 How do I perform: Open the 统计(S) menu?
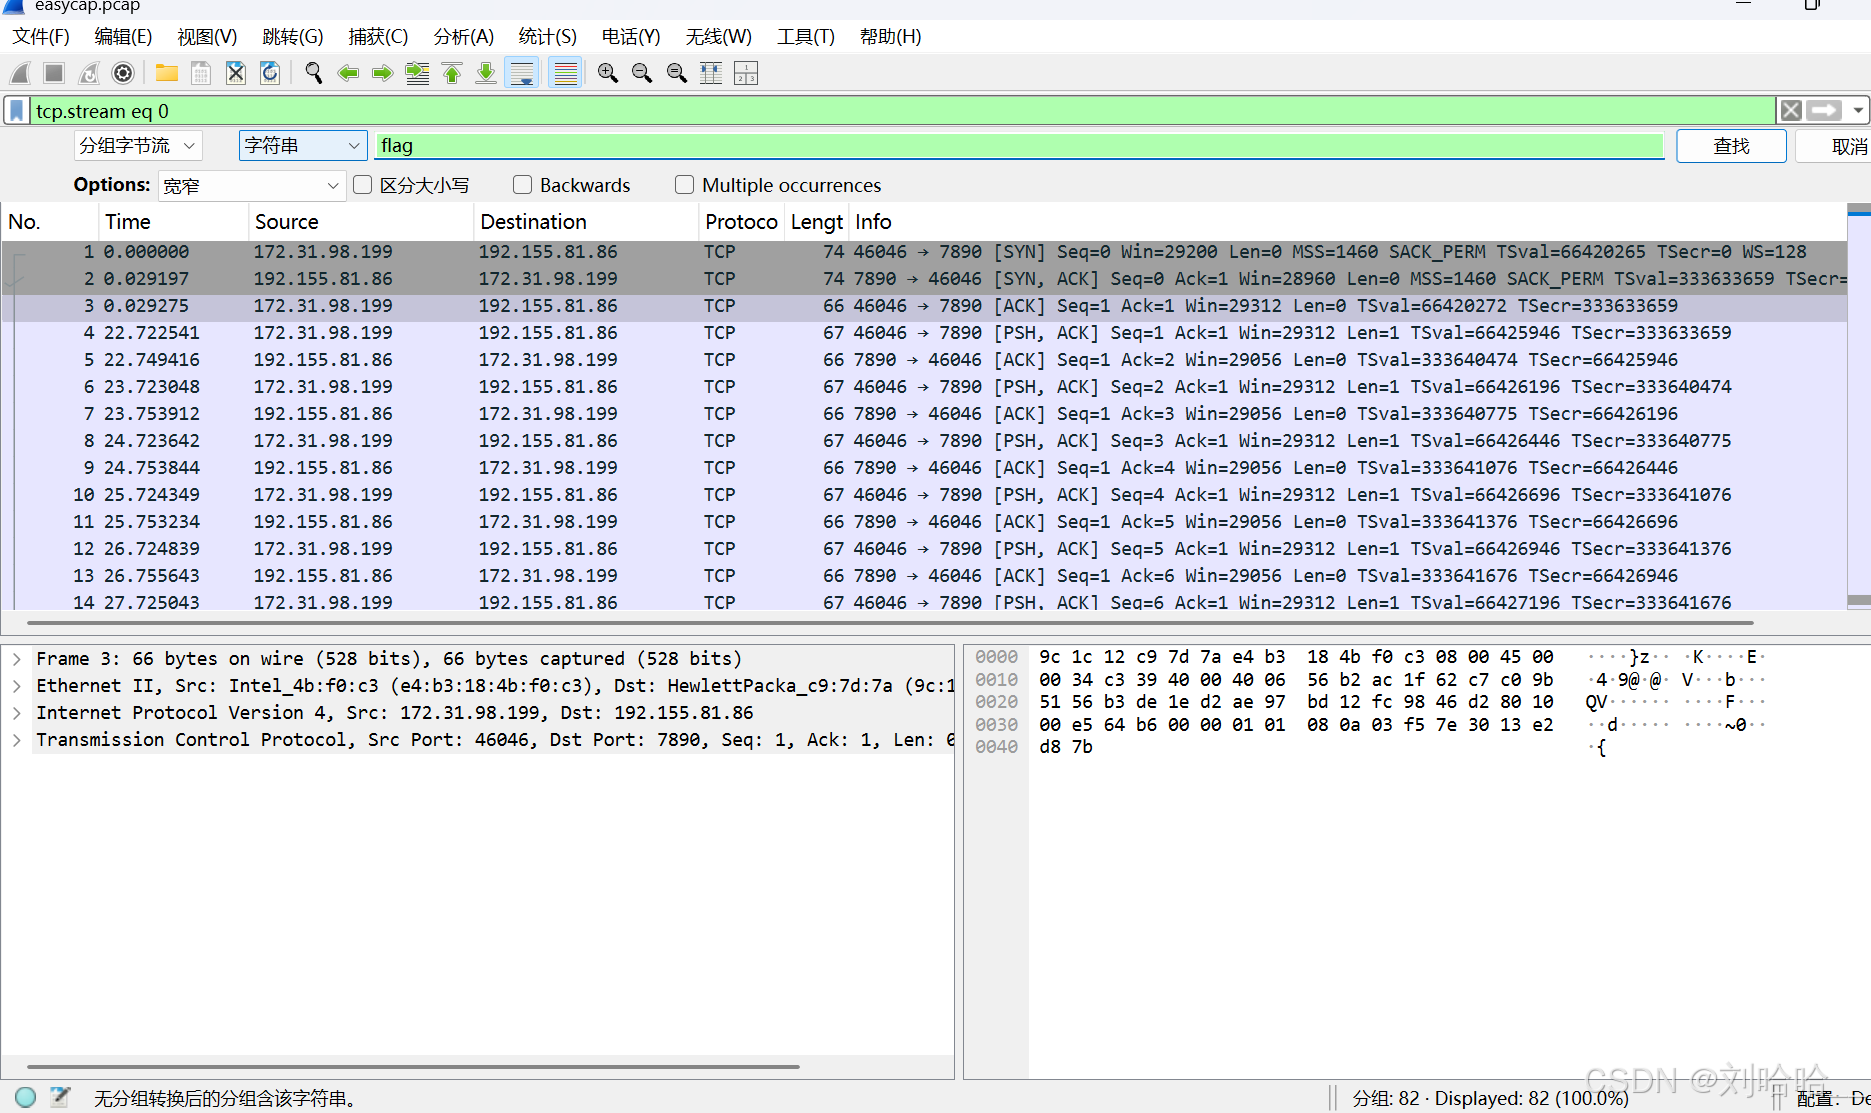546,36
